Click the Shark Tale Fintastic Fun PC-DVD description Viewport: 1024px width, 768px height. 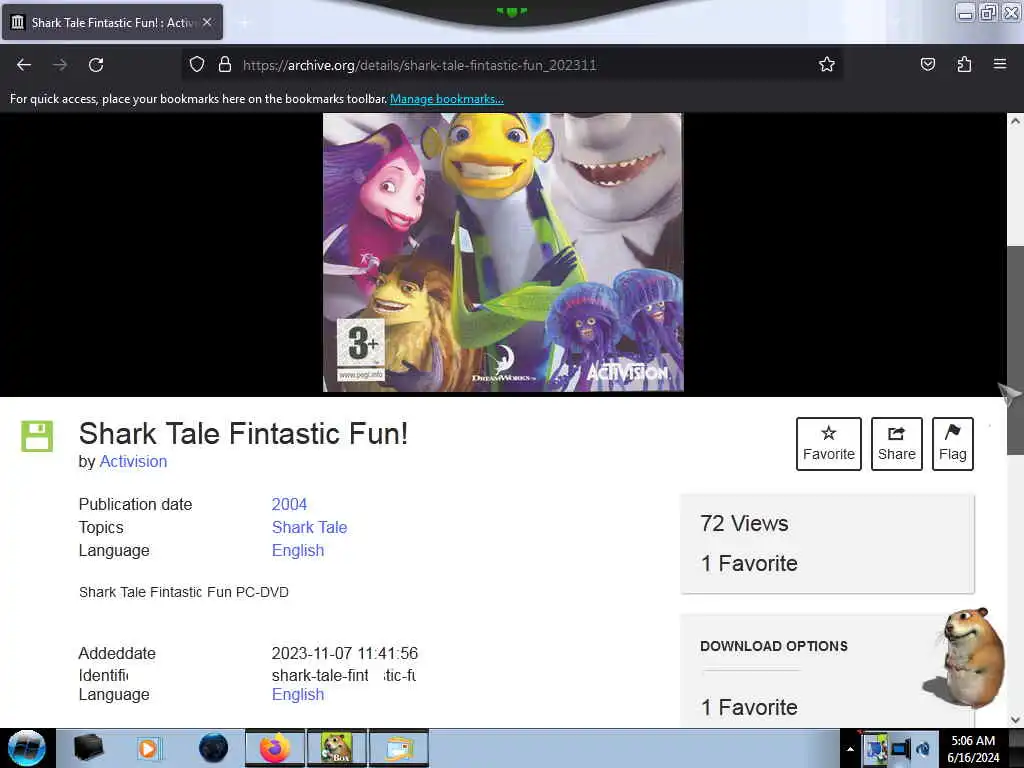pyautogui.click(x=184, y=592)
